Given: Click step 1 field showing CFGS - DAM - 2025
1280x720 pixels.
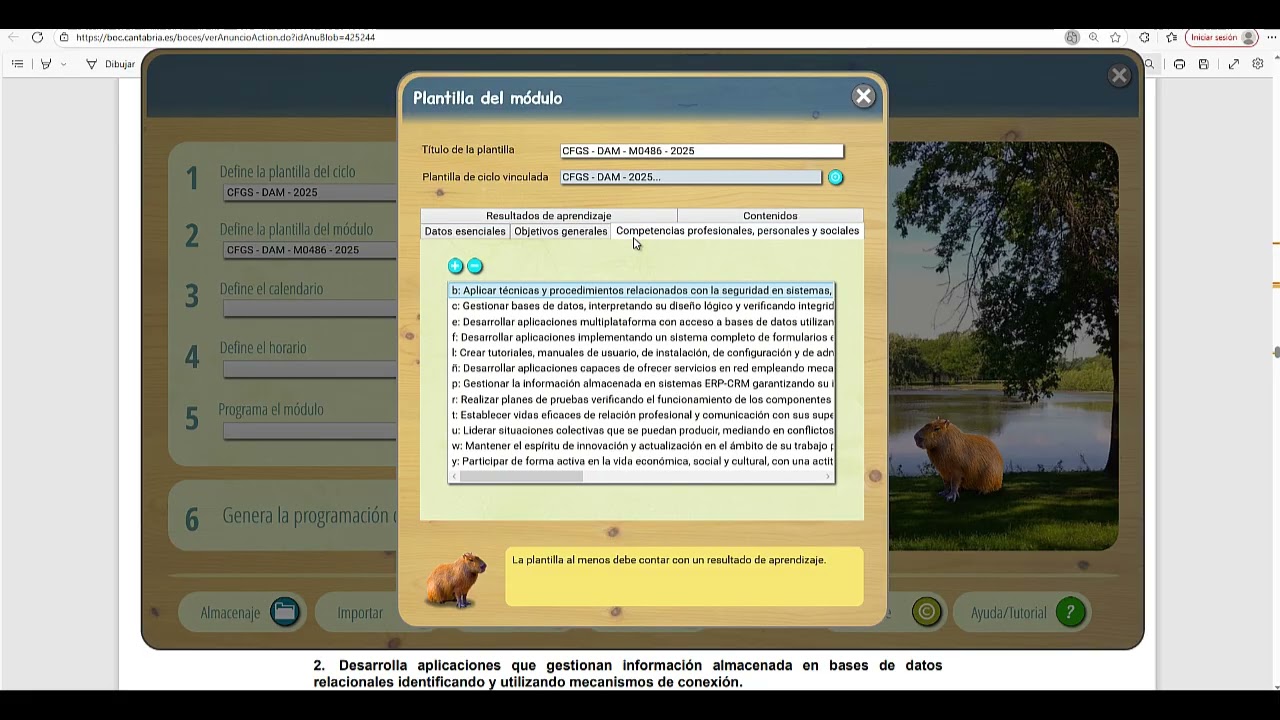Looking at the screenshot, I should pyautogui.click(x=310, y=192).
